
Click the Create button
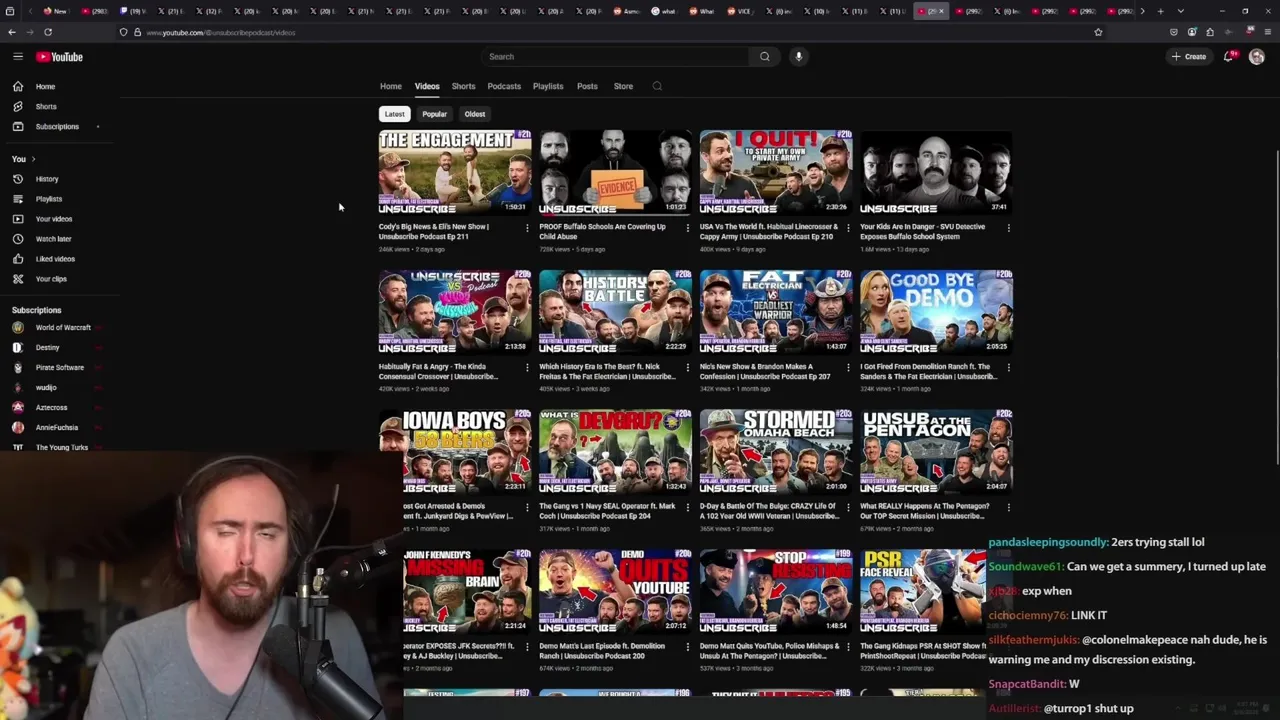[x=1189, y=57]
